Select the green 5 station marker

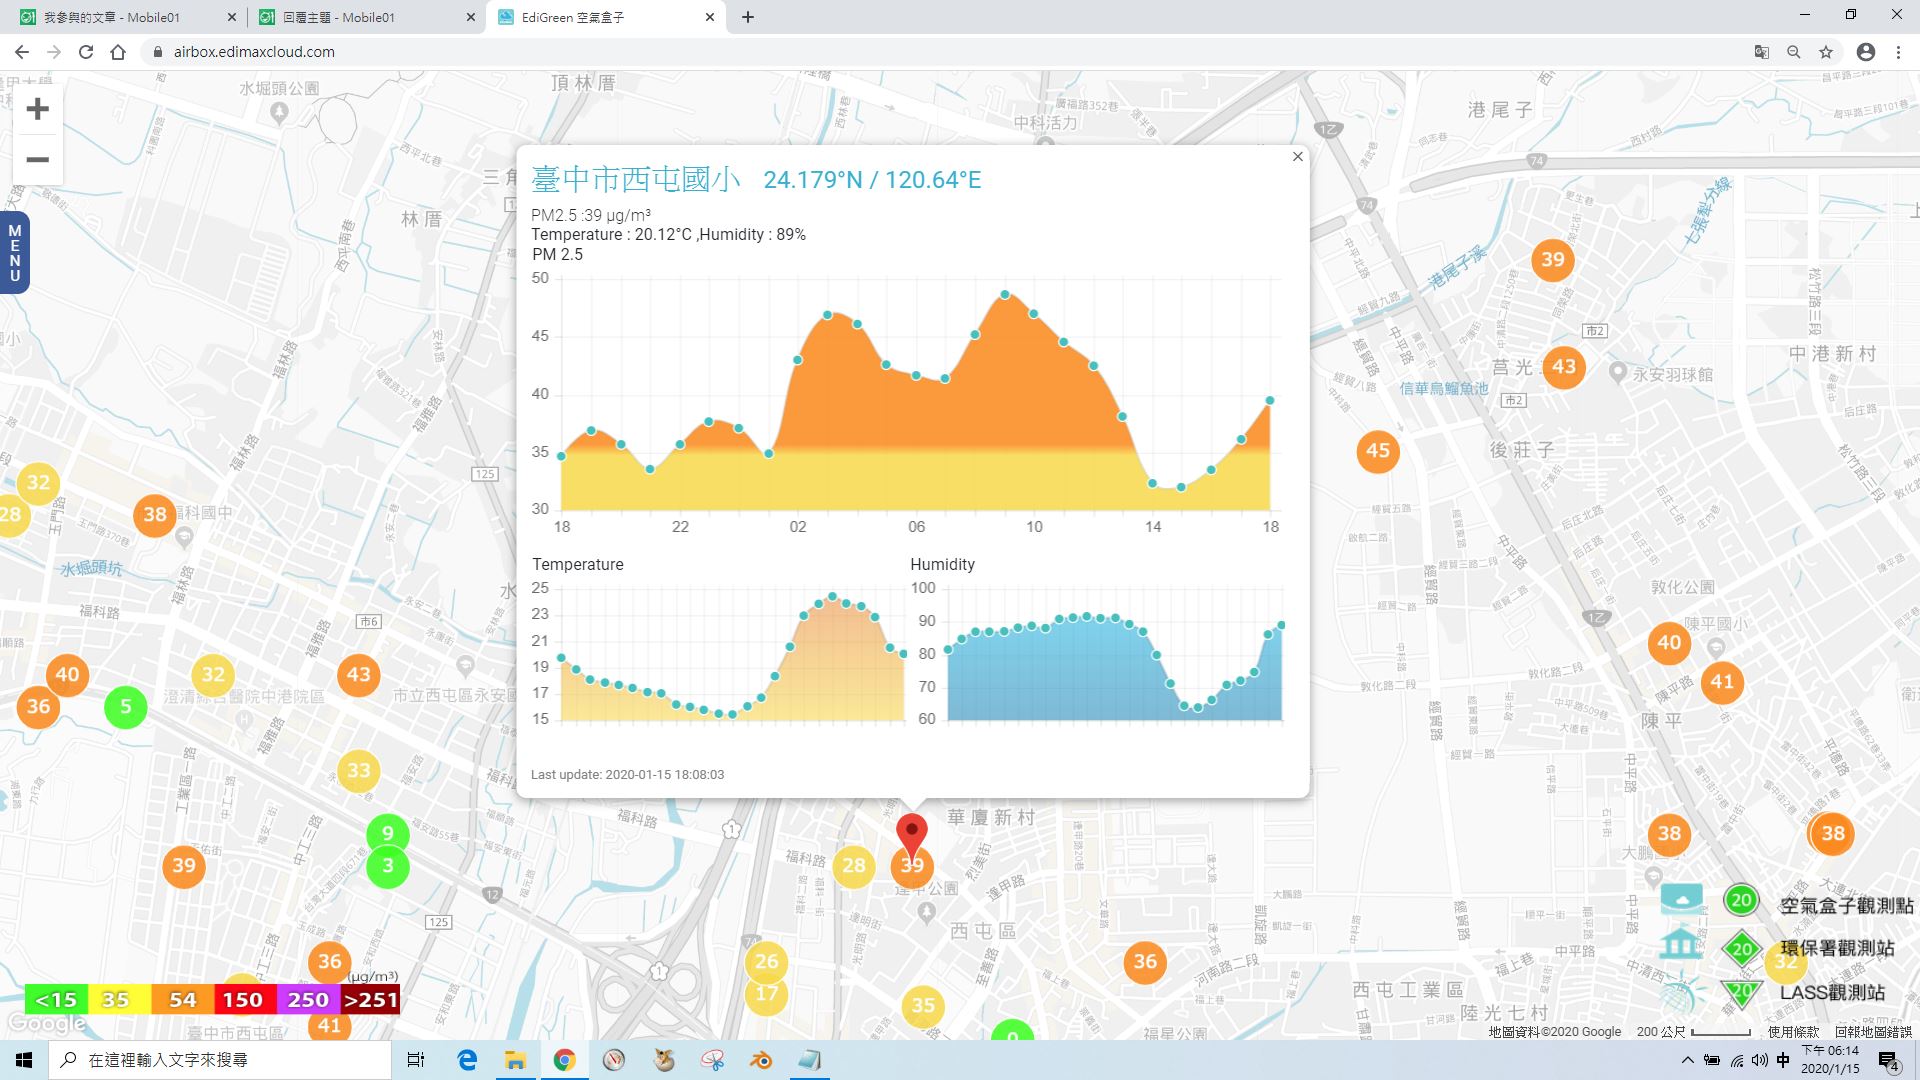pyautogui.click(x=126, y=707)
